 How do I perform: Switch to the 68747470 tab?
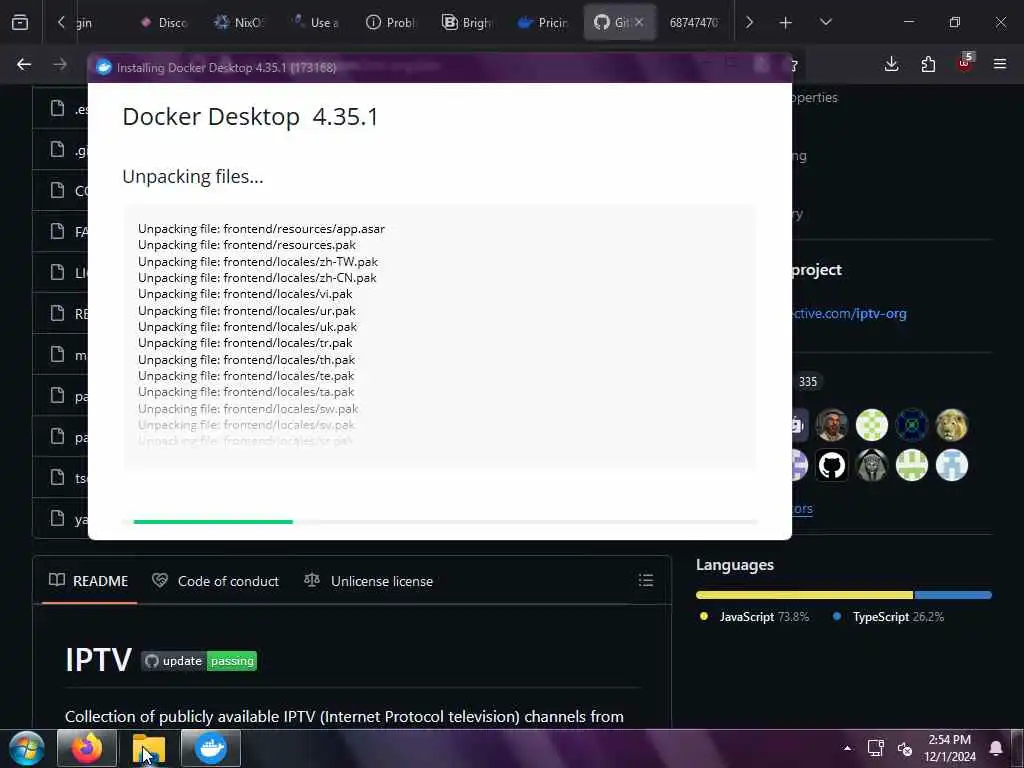694,23
